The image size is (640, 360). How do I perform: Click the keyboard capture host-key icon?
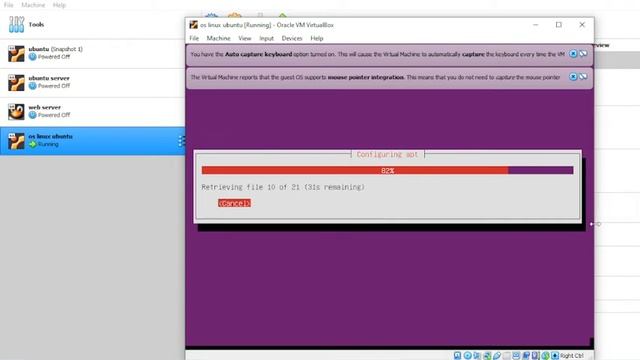point(555,356)
